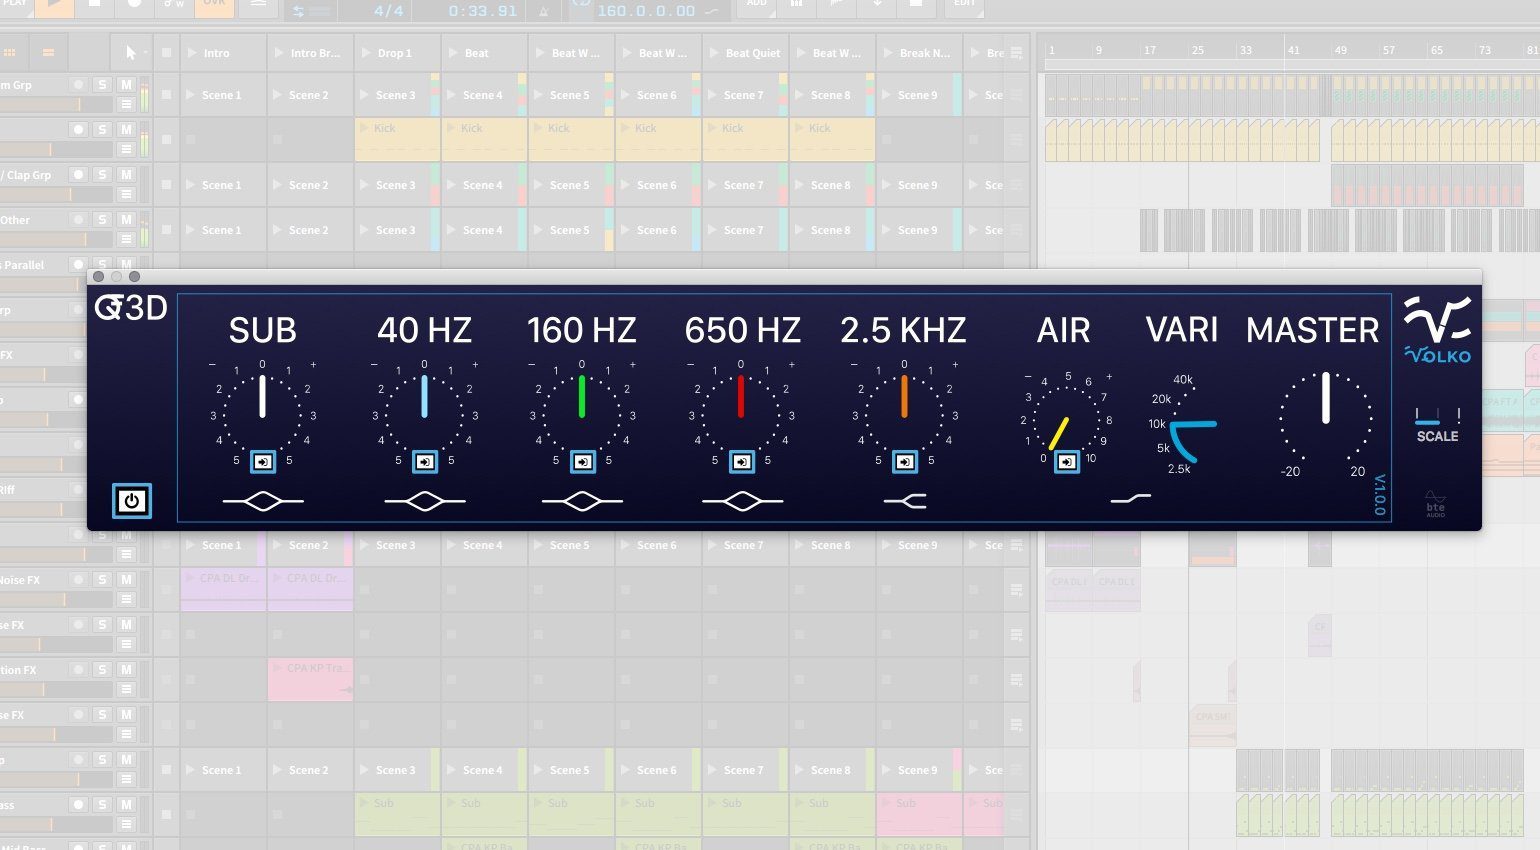
Task: Click bar 41 on arranger ruler
Action: tap(1293, 49)
